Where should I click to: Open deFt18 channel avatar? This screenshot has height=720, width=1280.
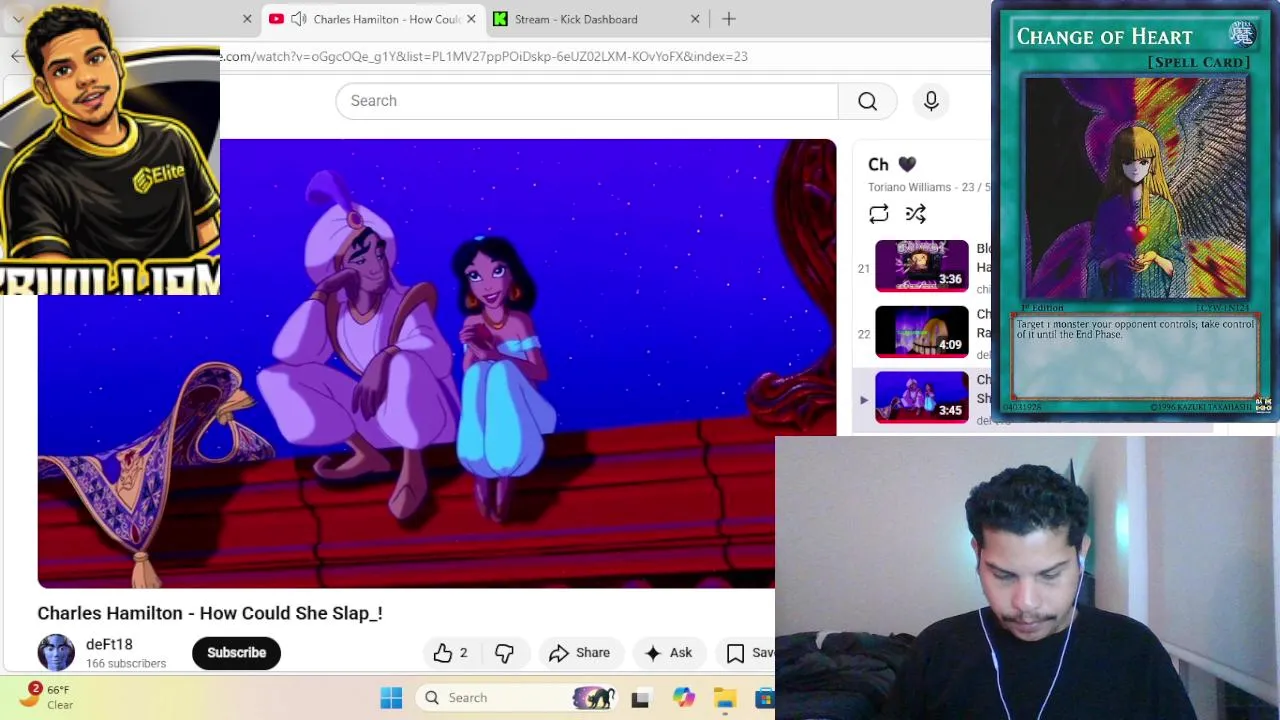coord(56,652)
